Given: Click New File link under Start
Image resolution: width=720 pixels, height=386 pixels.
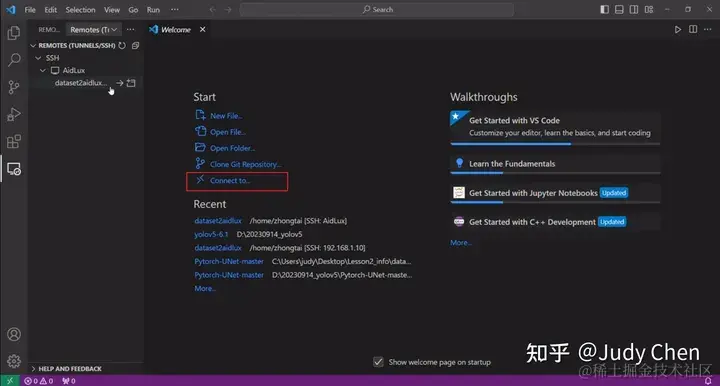Looking at the screenshot, I should 219,116.
